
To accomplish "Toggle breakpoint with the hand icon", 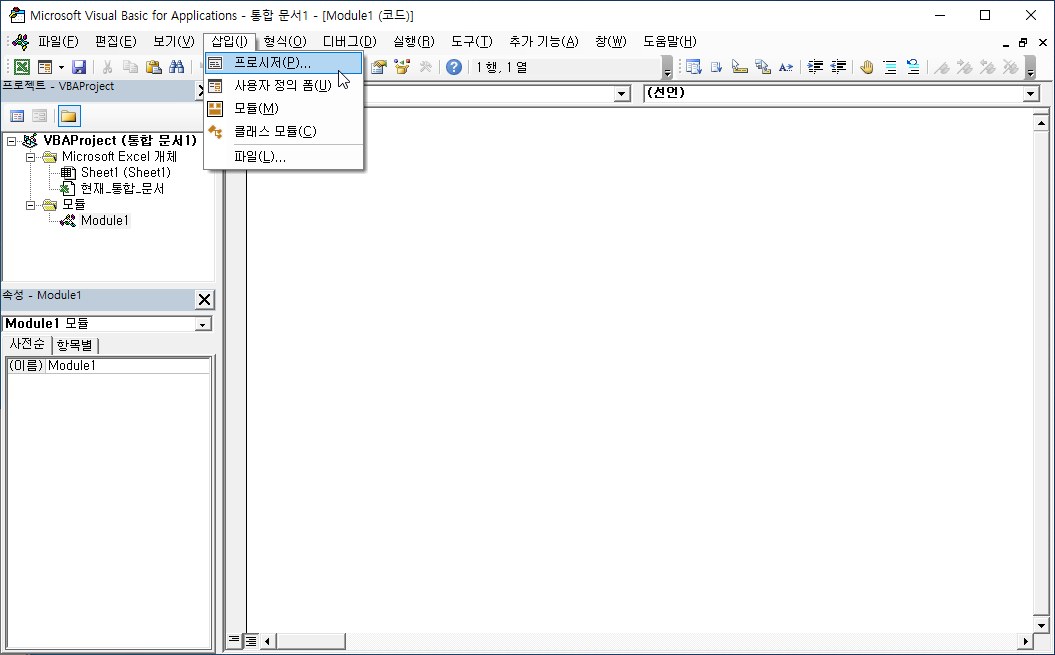I will pyautogui.click(x=867, y=67).
